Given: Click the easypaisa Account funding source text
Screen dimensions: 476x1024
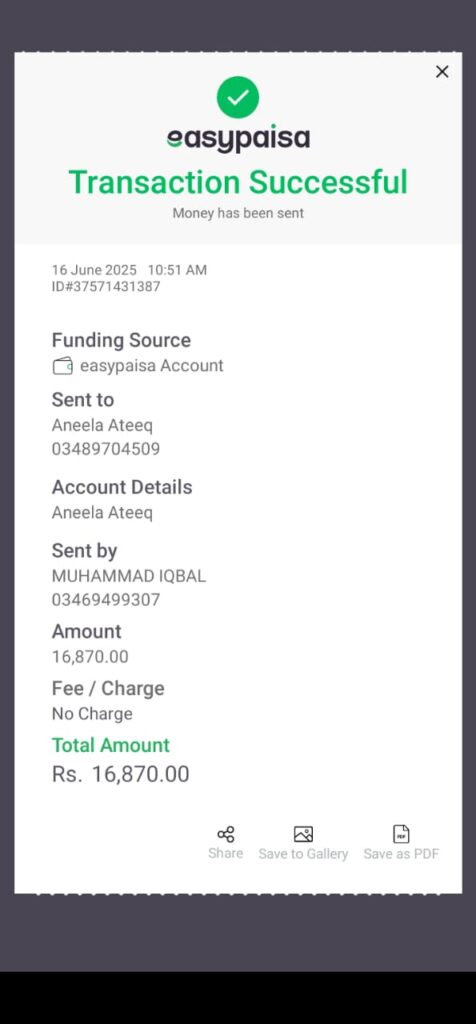Looking at the screenshot, I should [151, 366].
